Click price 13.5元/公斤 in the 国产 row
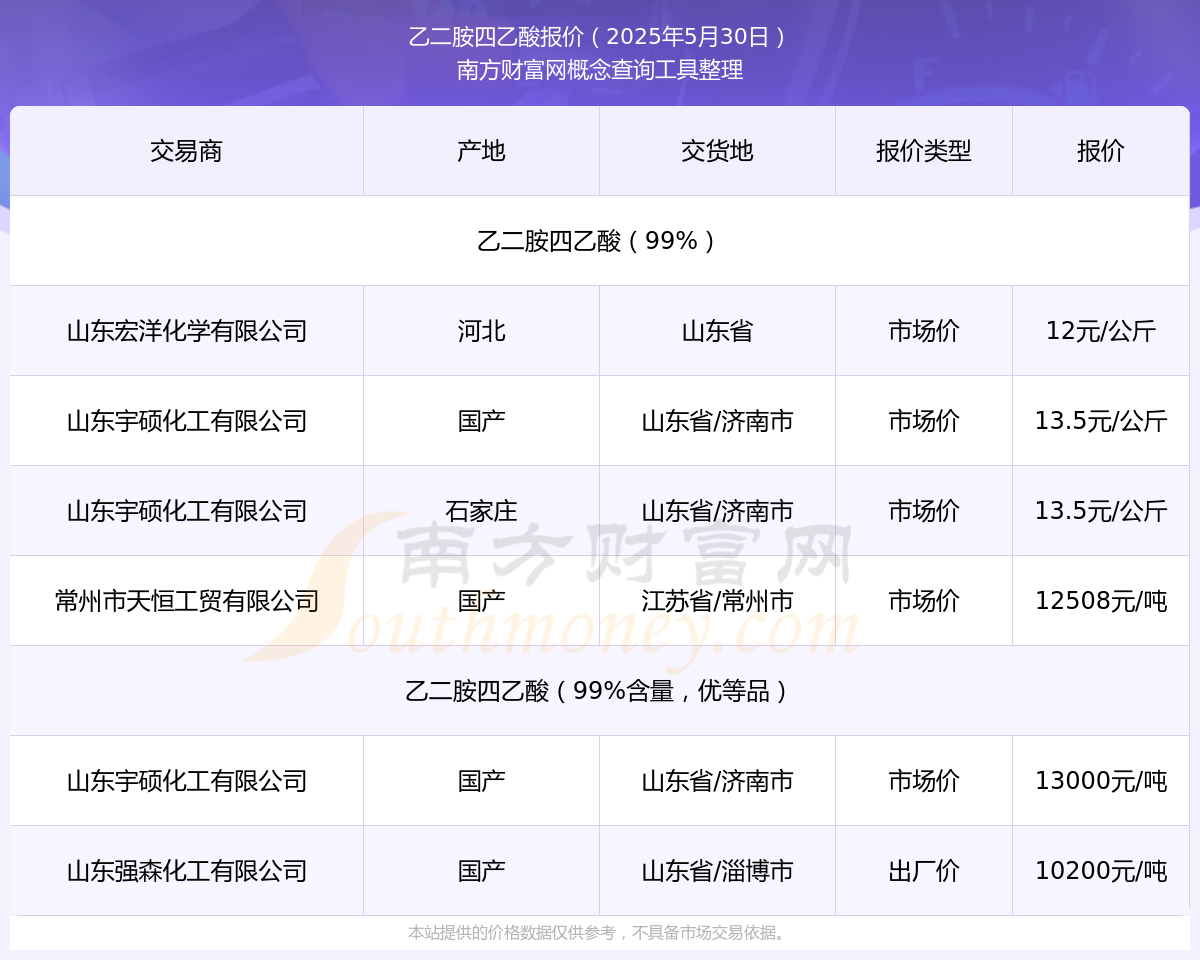This screenshot has height=960, width=1200. coord(1101,421)
